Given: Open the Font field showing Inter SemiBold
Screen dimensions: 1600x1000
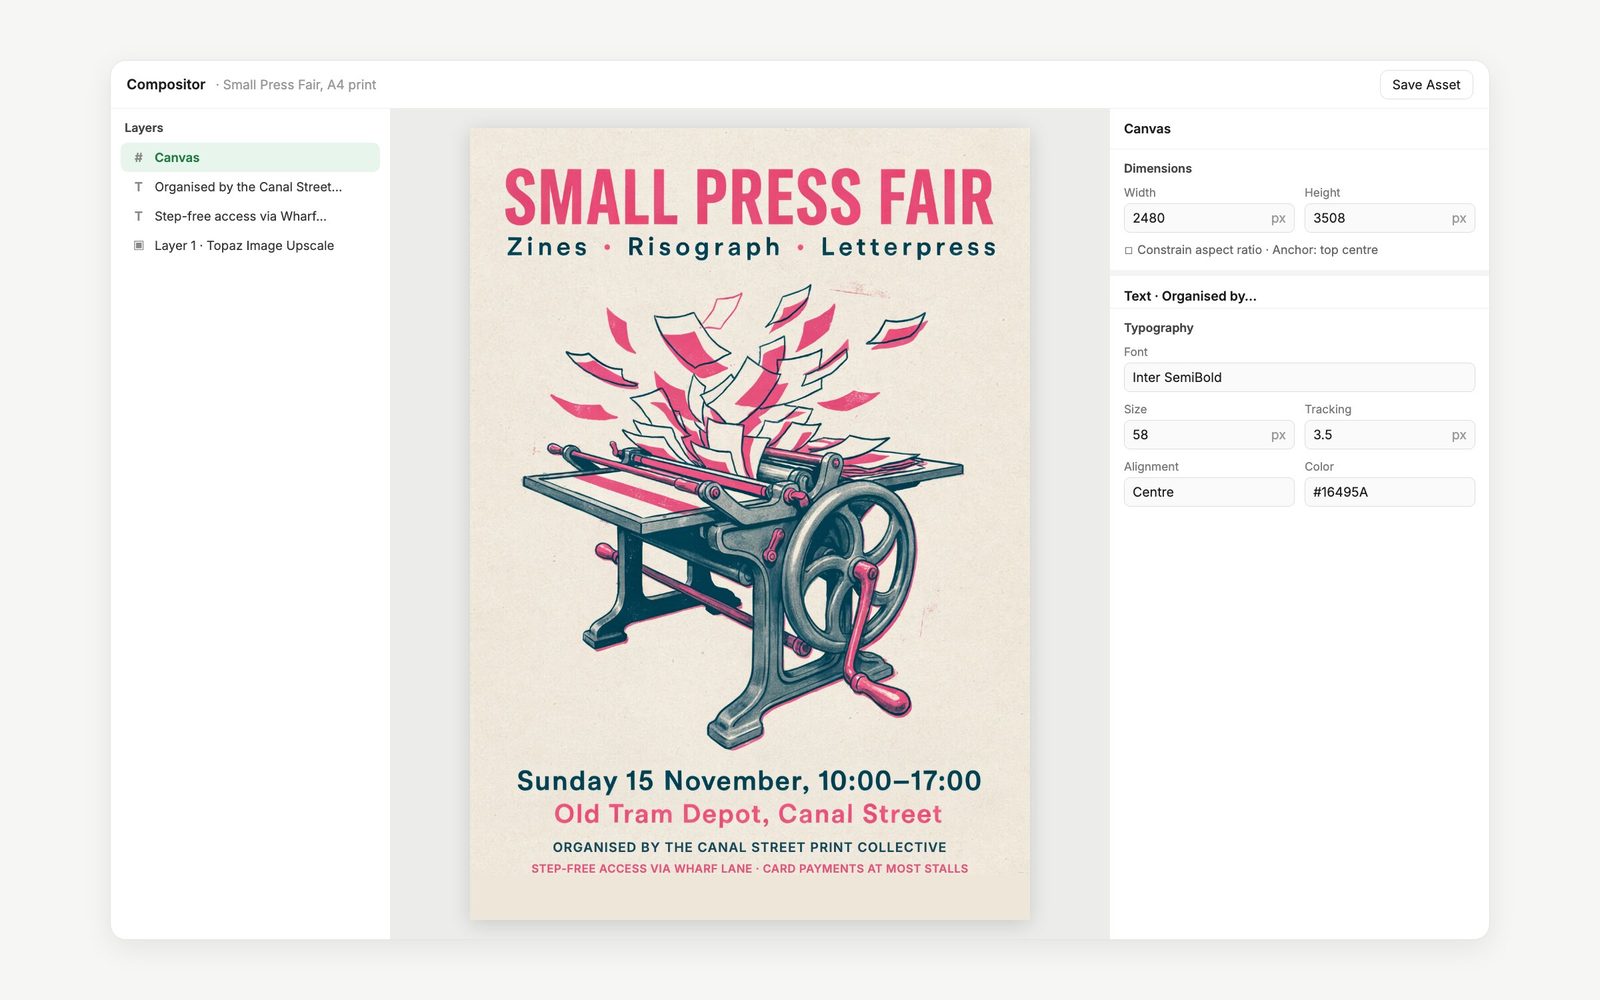Looking at the screenshot, I should click(x=1299, y=377).
